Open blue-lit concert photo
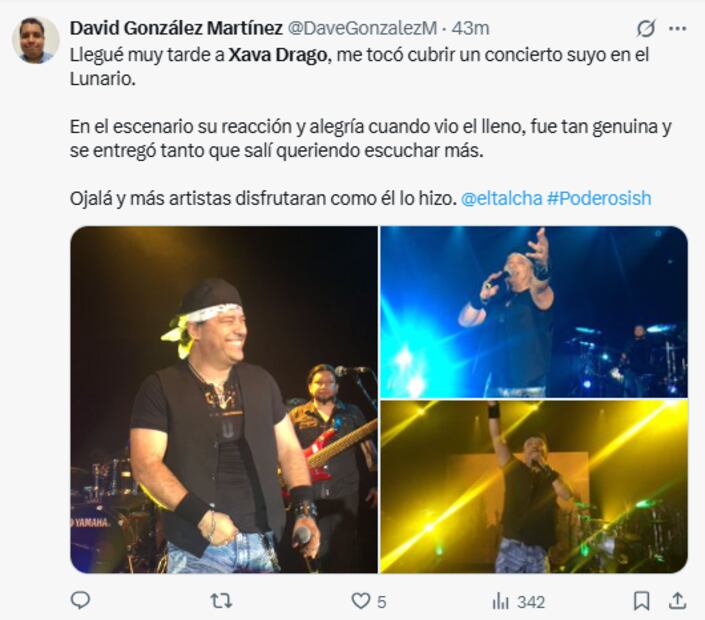The width and height of the screenshot is (705, 620). pos(534,312)
